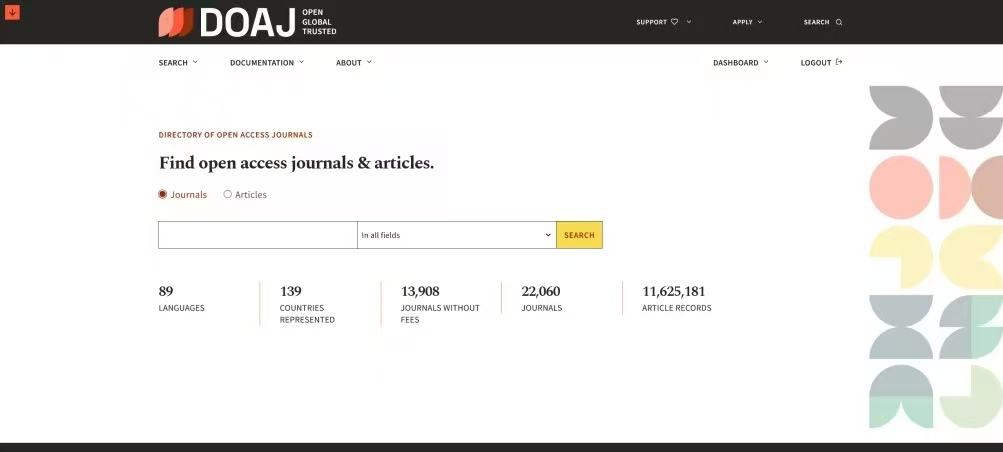Click the DOAJ logo in header
The height and width of the screenshot is (452, 1003).
pos(227,22)
